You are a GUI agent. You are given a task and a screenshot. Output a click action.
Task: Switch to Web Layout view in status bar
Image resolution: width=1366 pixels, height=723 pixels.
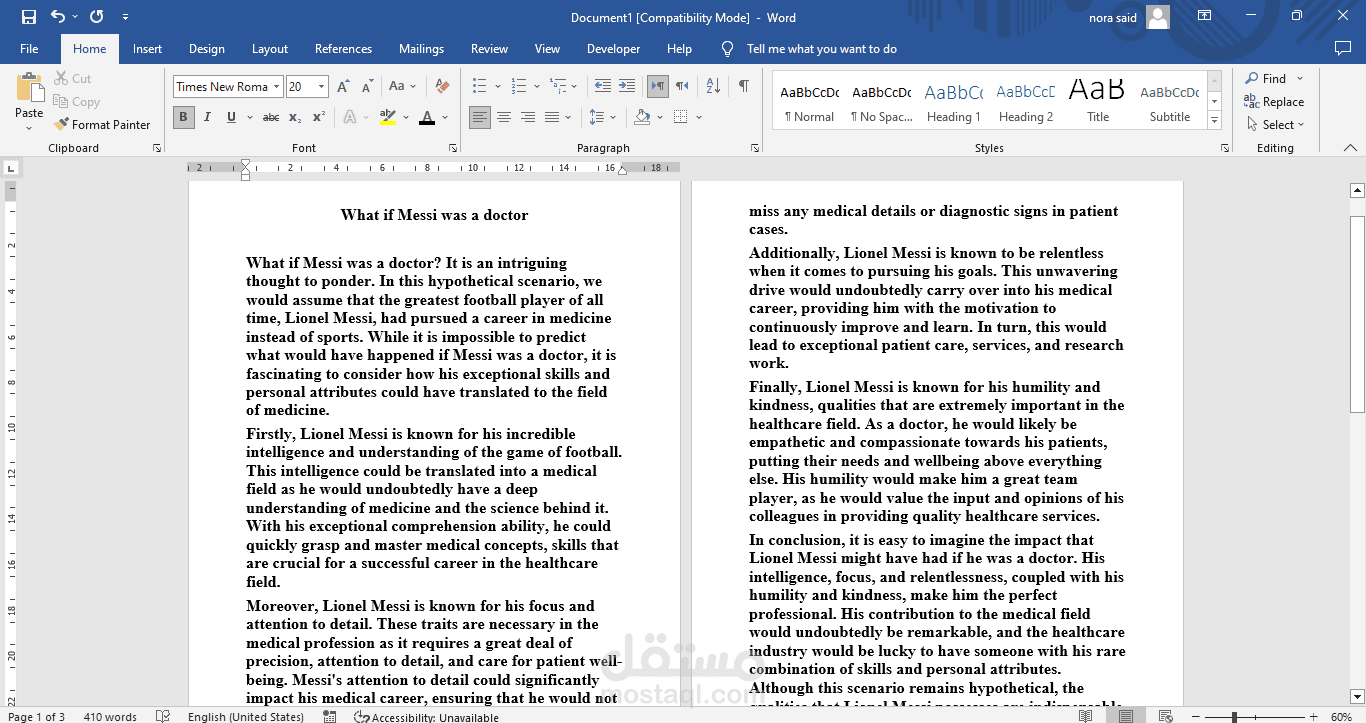coord(1168,716)
